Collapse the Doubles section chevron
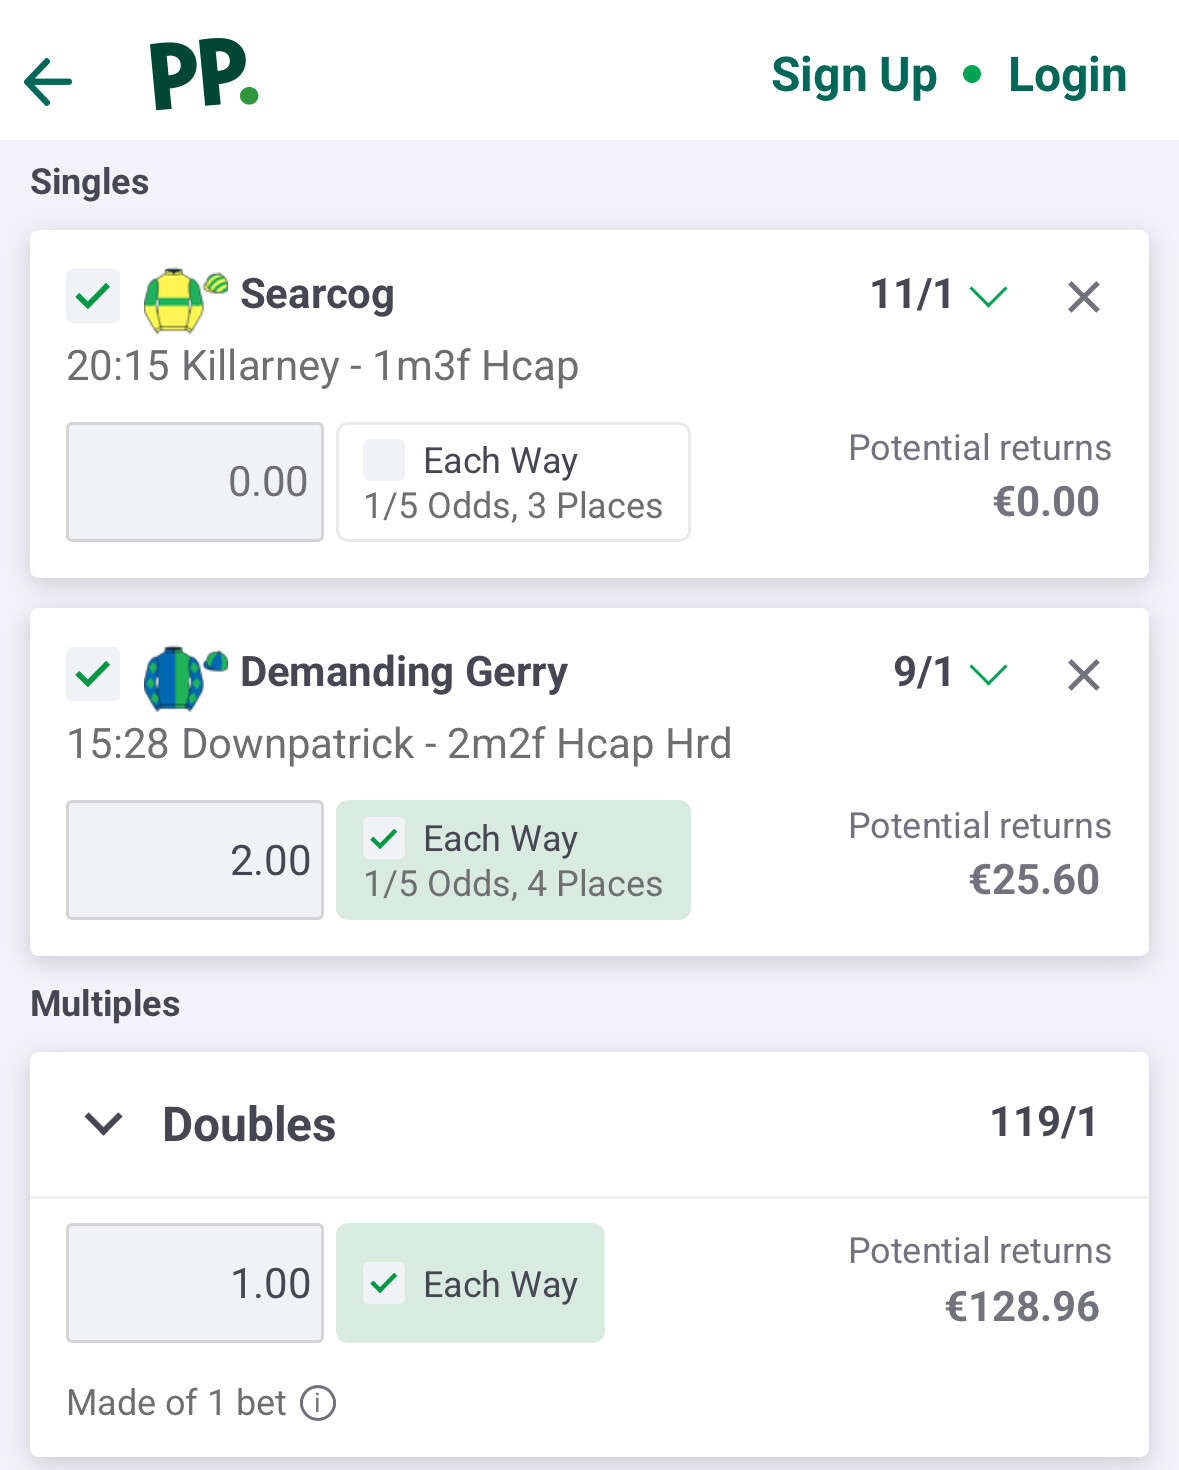The height and width of the screenshot is (1470, 1179). click(x=104, y=1124)
